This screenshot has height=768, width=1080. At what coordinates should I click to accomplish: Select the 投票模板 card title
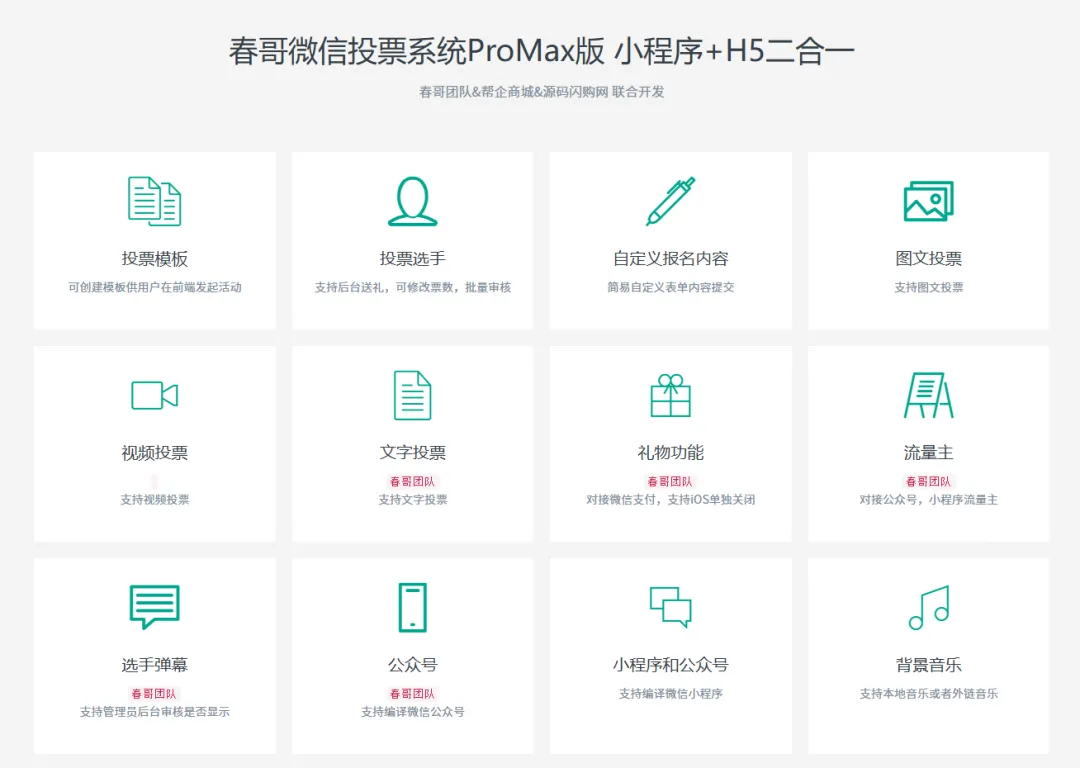tap(154, 259)
